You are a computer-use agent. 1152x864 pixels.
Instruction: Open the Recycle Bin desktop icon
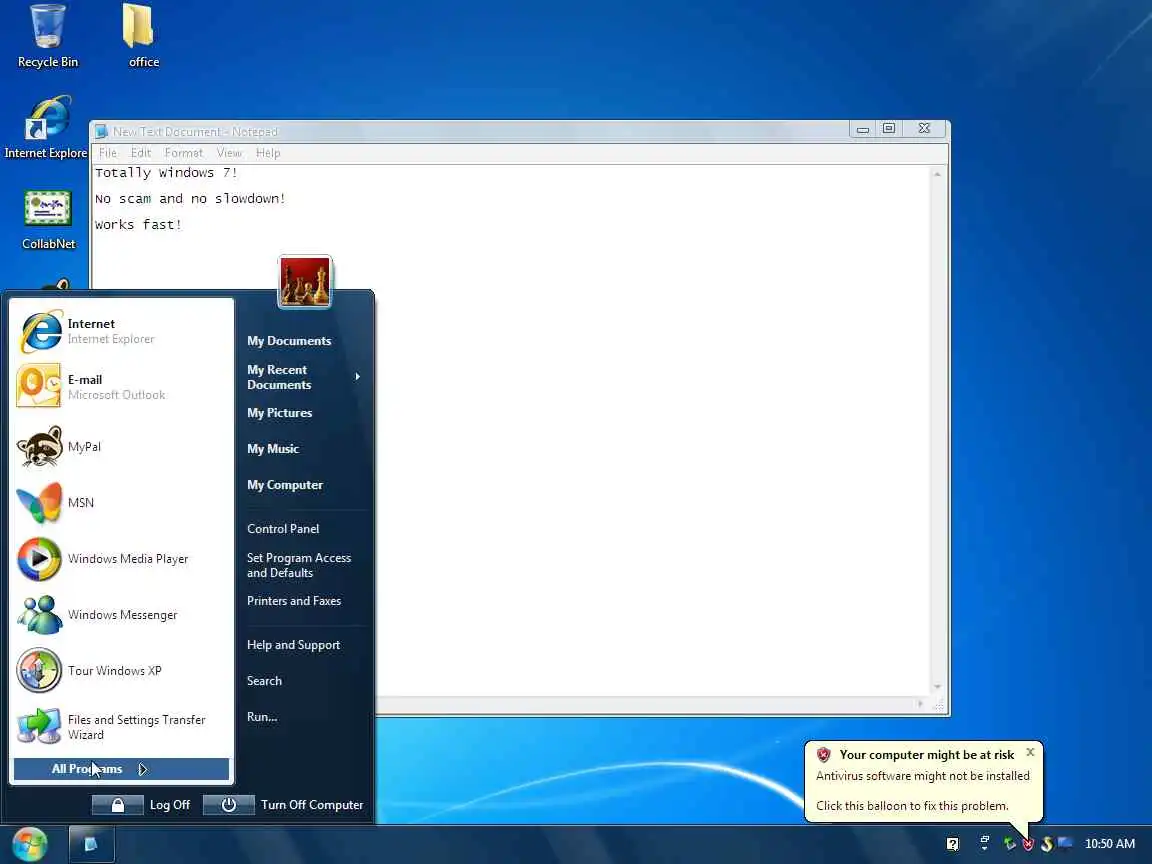tap(48, 37)
